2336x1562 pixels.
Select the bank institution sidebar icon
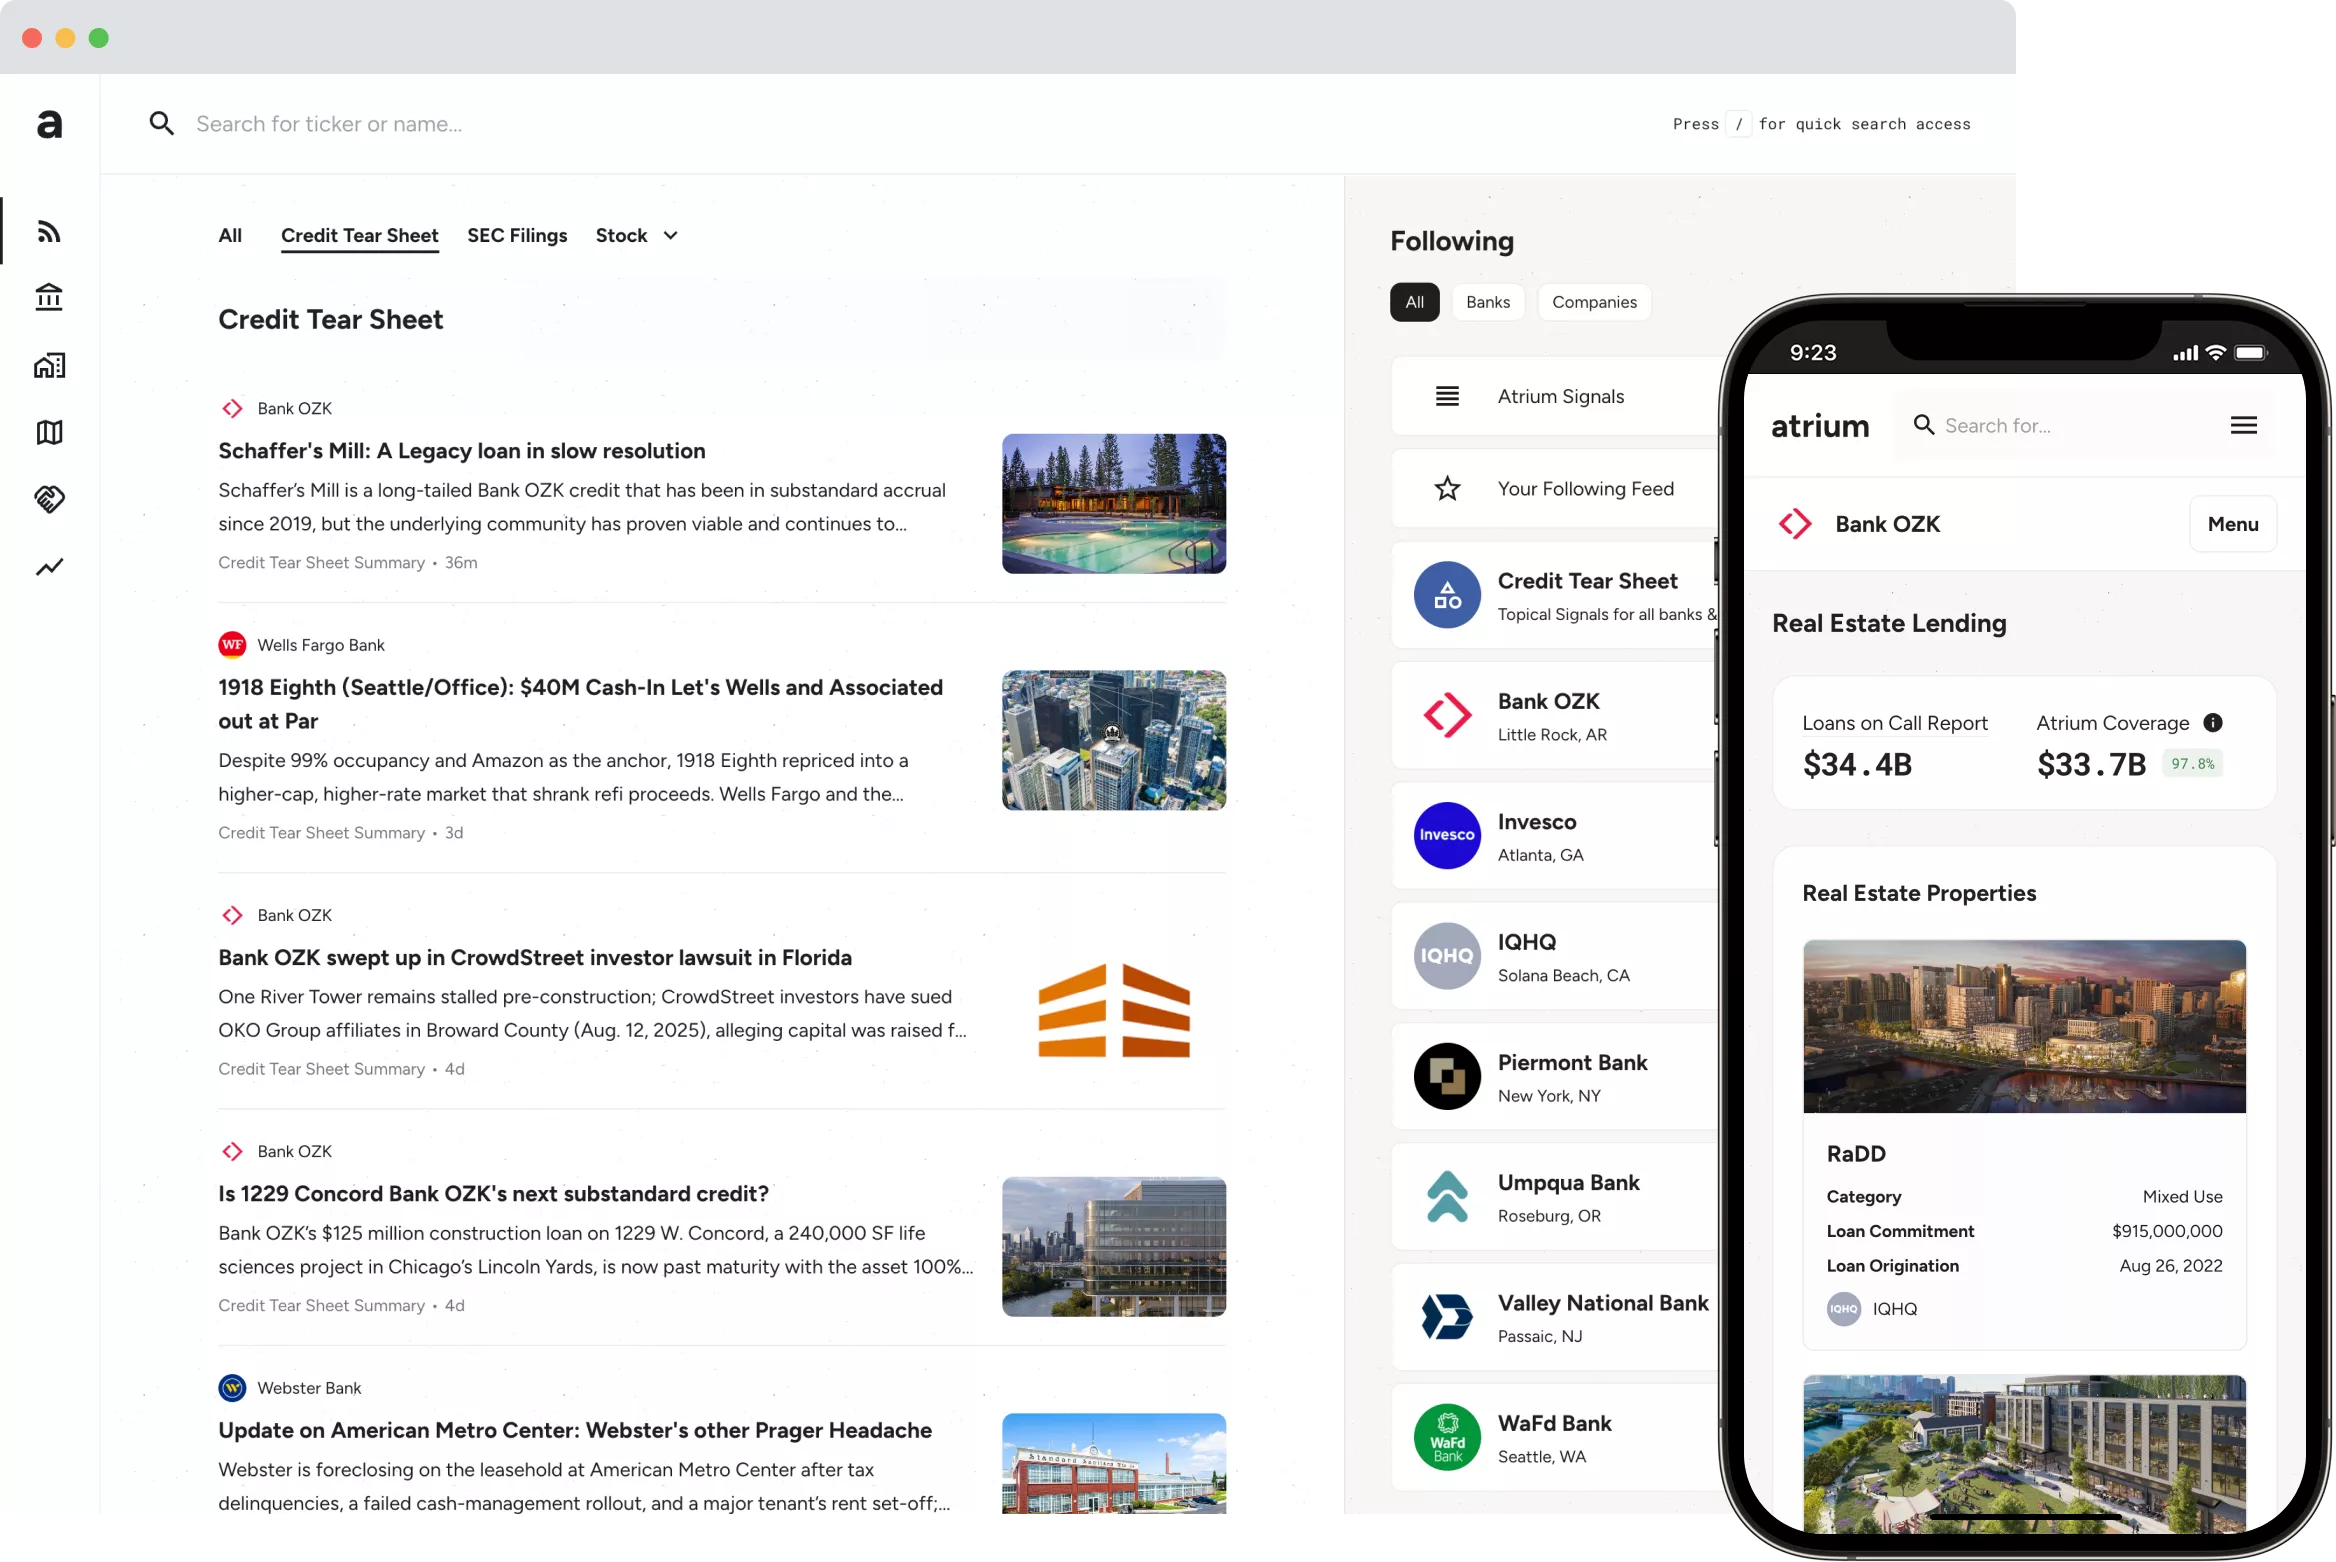coord(48,297)
